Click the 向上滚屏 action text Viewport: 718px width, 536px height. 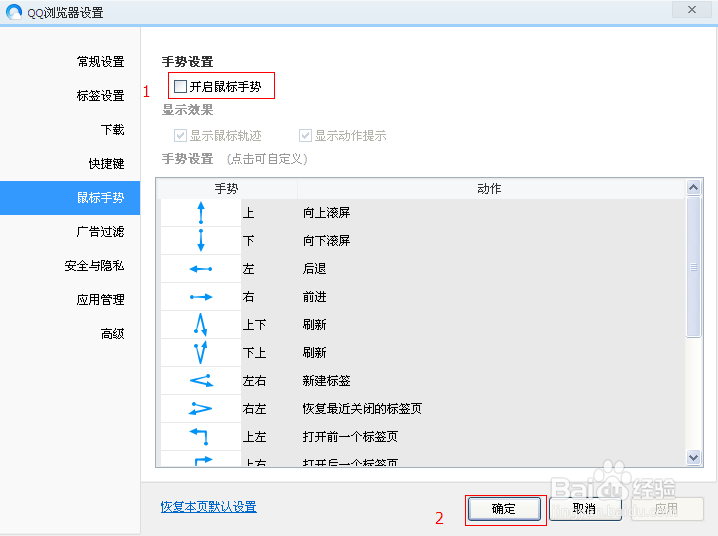[x=326, y=213]
